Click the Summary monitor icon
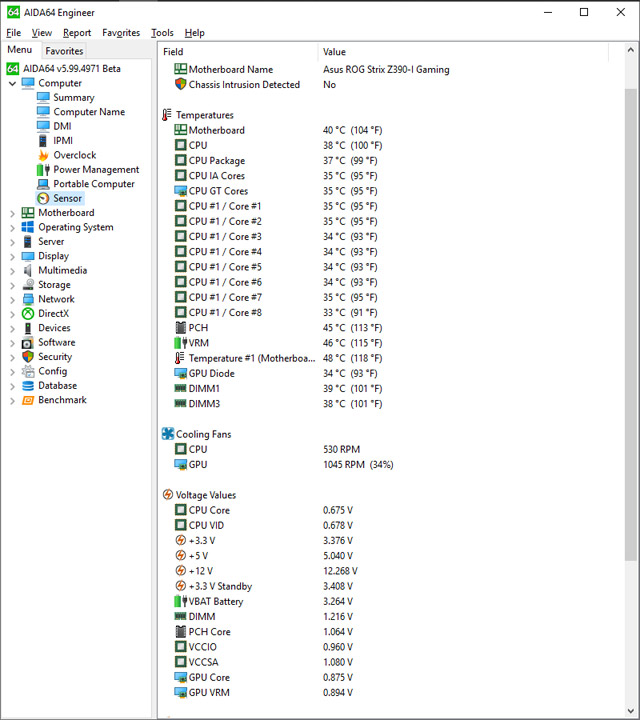Screen dimensions: 640x720 [x=43, y=97]
